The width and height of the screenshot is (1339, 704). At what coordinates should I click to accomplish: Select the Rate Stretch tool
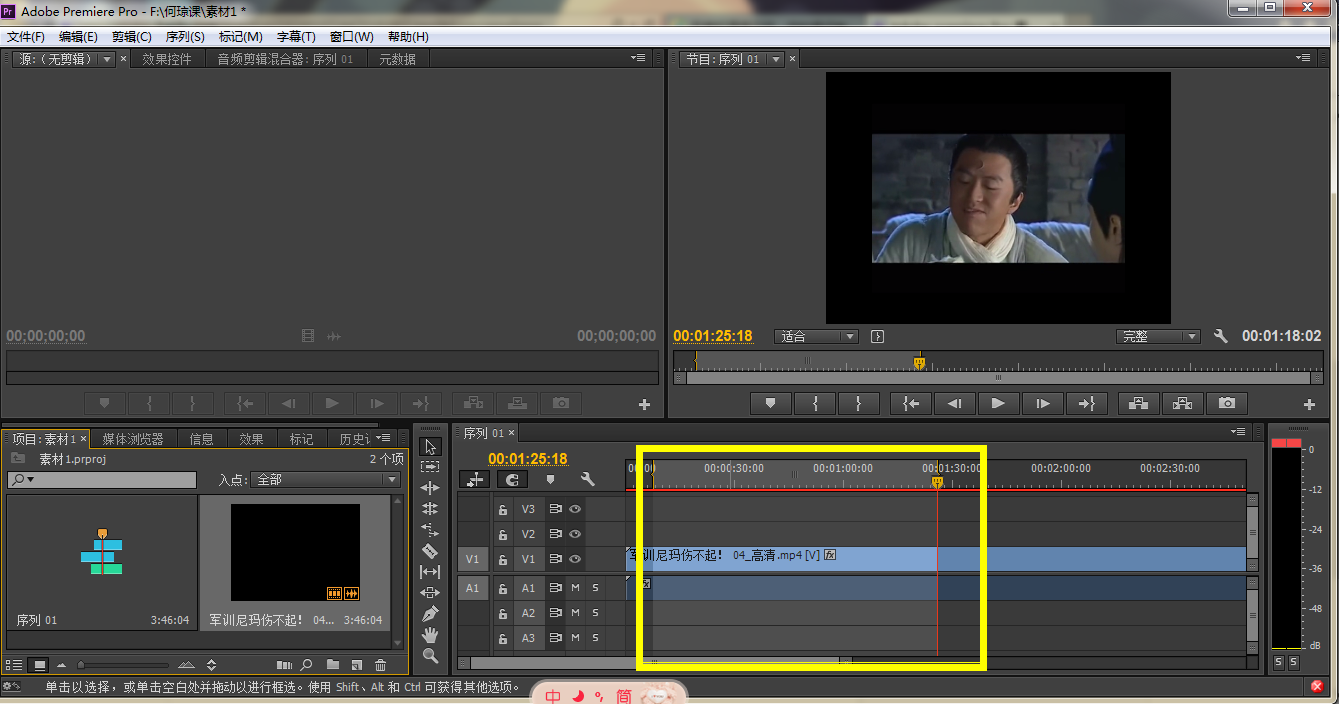point(430,530)
